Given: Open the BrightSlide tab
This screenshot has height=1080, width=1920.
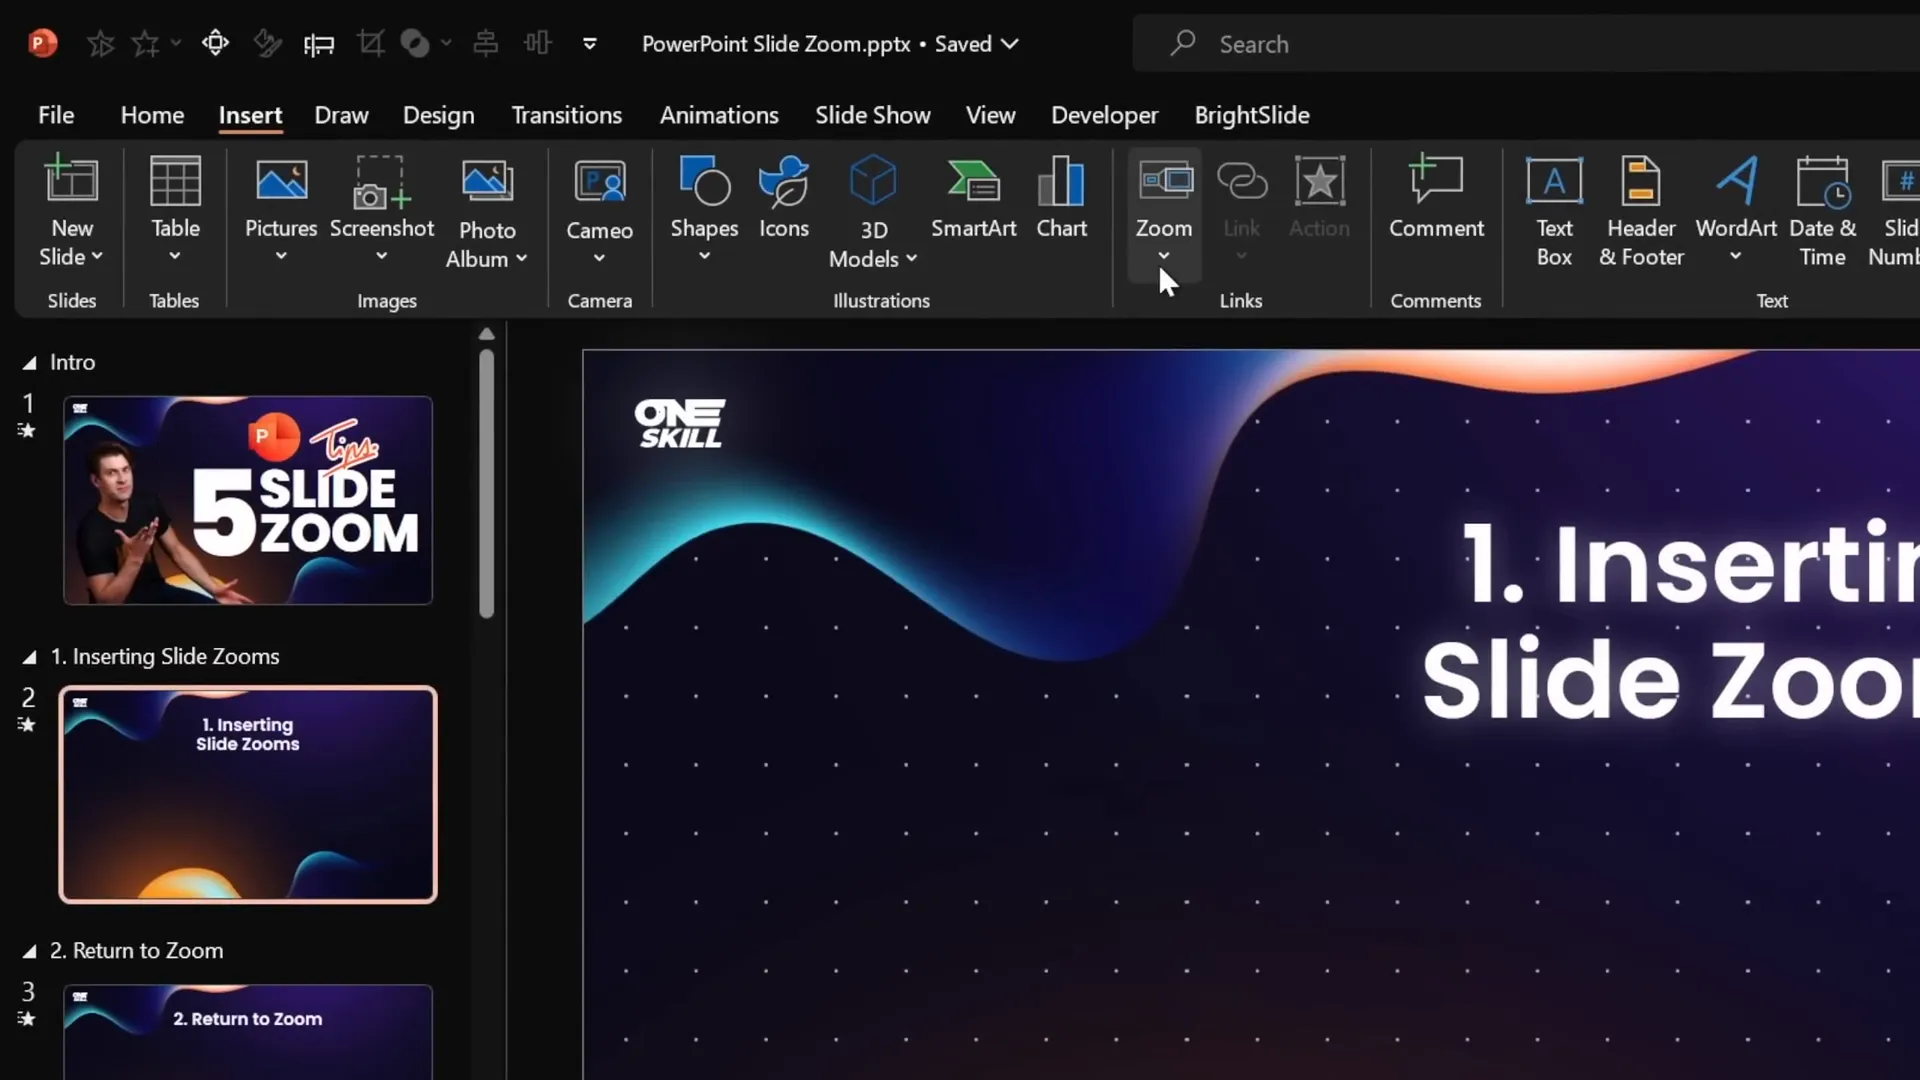Looking at the screenshot, I should [x=1251, y=115].
